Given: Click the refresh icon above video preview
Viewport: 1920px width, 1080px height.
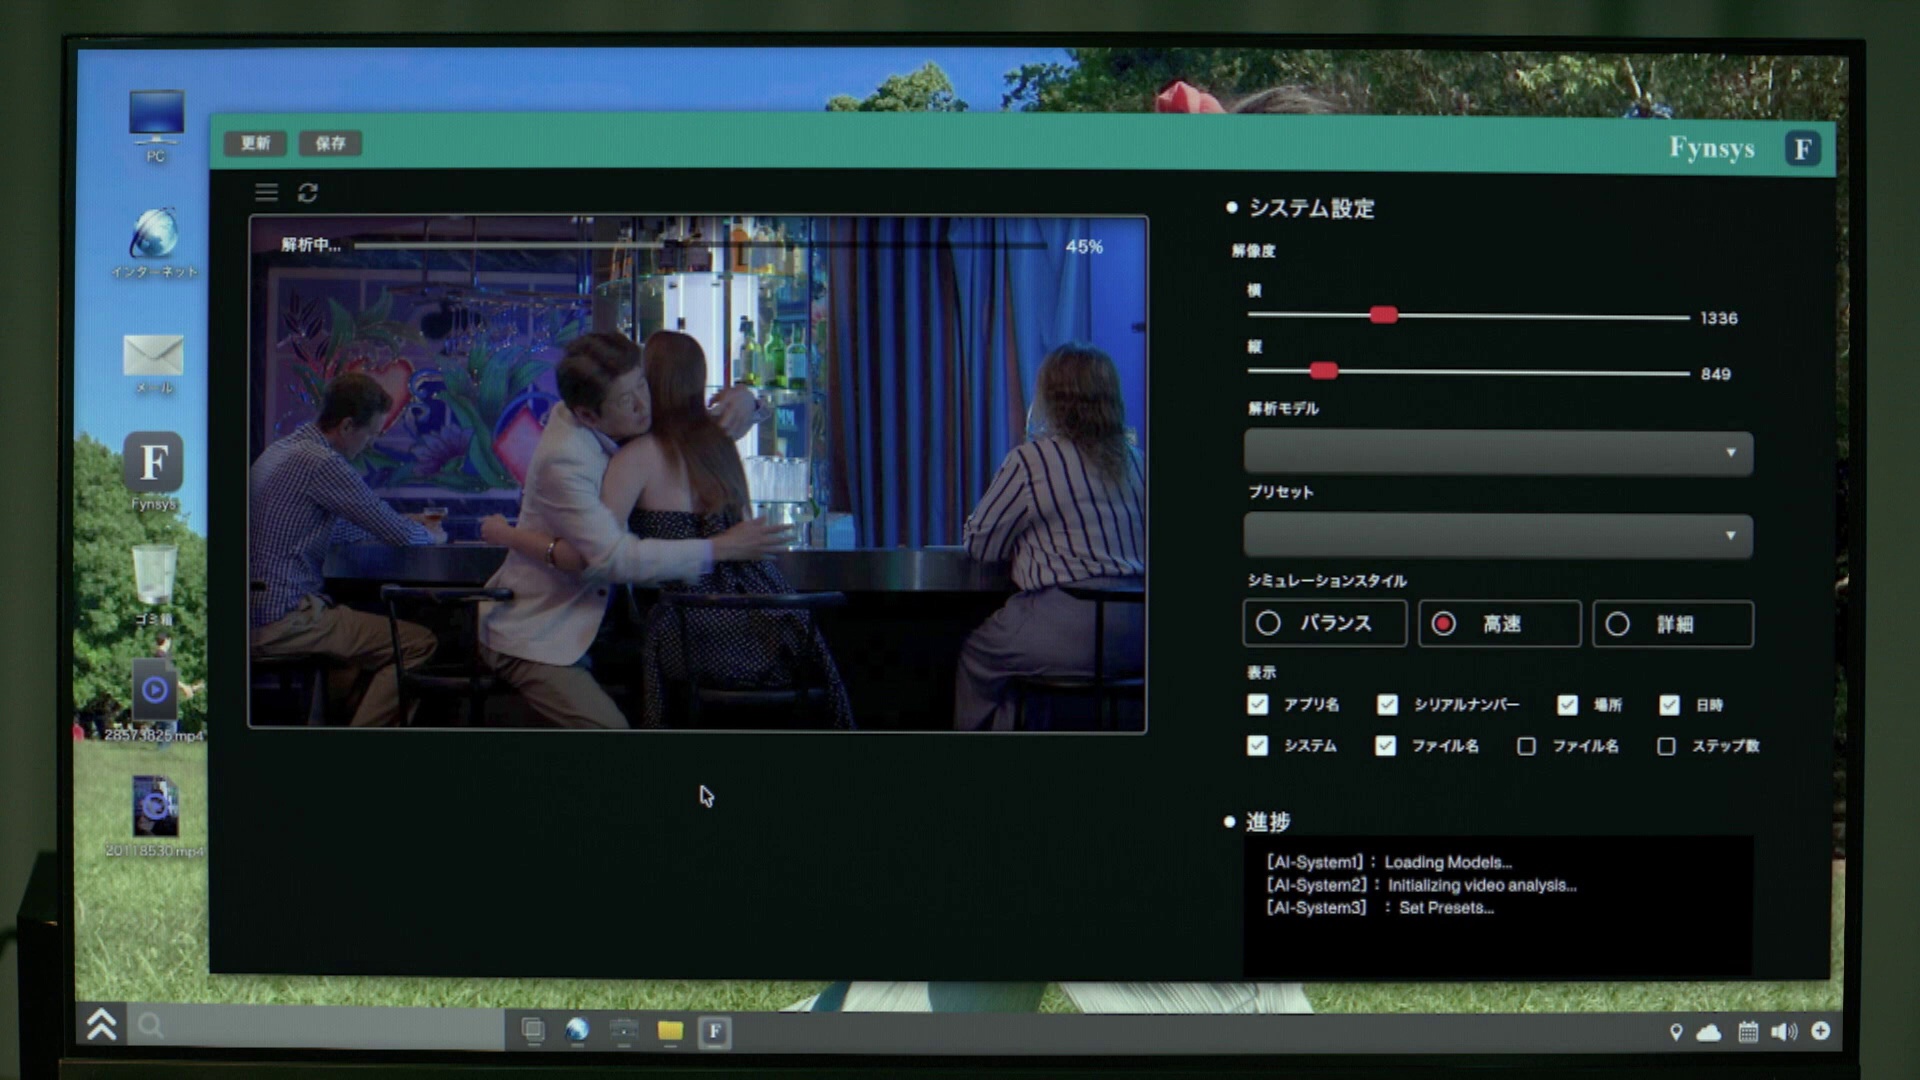Looking at the screenshot, I should pyautogui.click(x=308, y=192).
